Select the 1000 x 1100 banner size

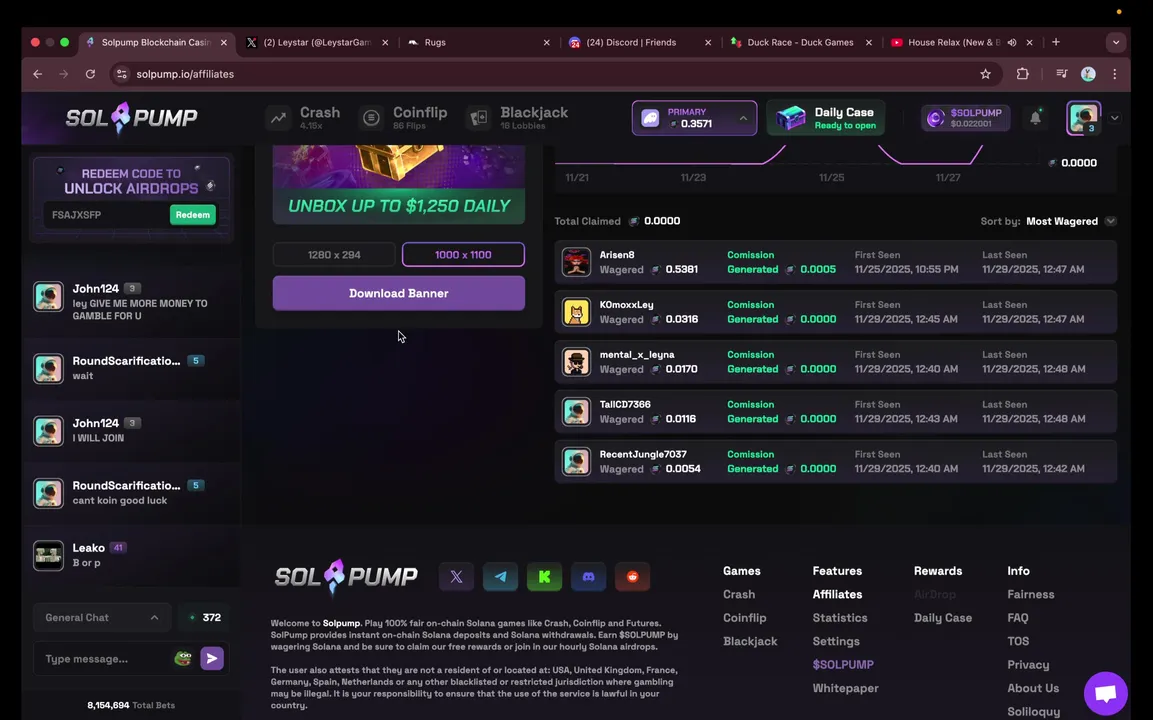pyautogui.click(x=463, y=254)
